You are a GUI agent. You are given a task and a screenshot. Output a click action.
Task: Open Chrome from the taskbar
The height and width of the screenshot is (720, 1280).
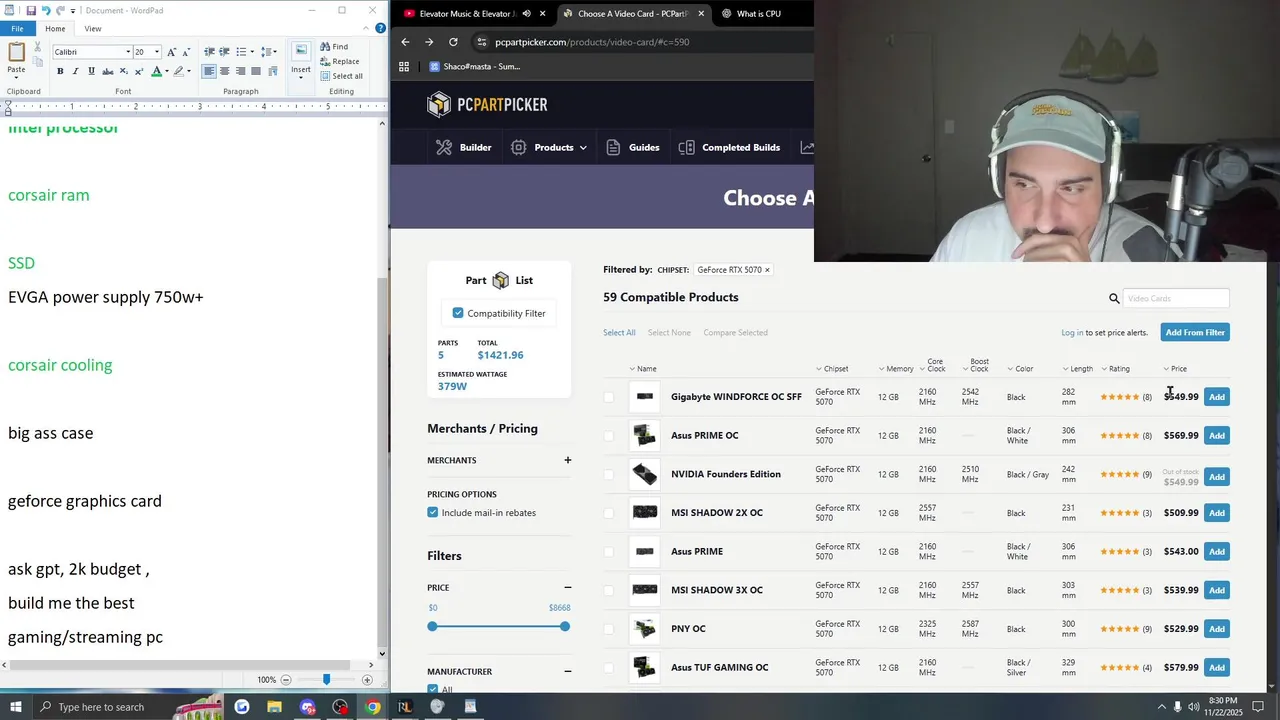[x=372, y=707]
